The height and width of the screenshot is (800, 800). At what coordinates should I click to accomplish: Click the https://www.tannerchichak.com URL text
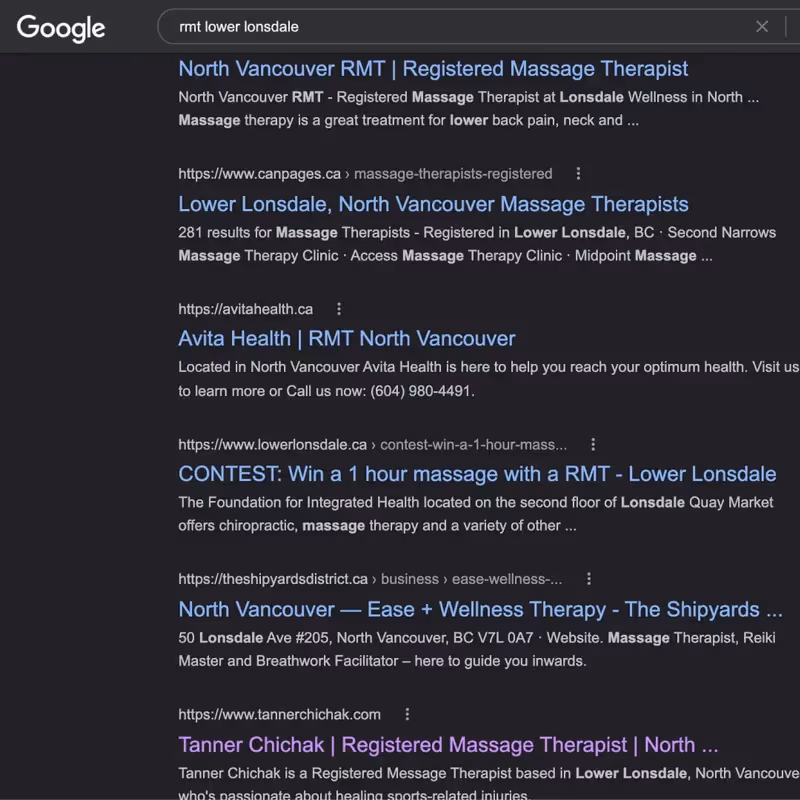[x=279, y=714]
